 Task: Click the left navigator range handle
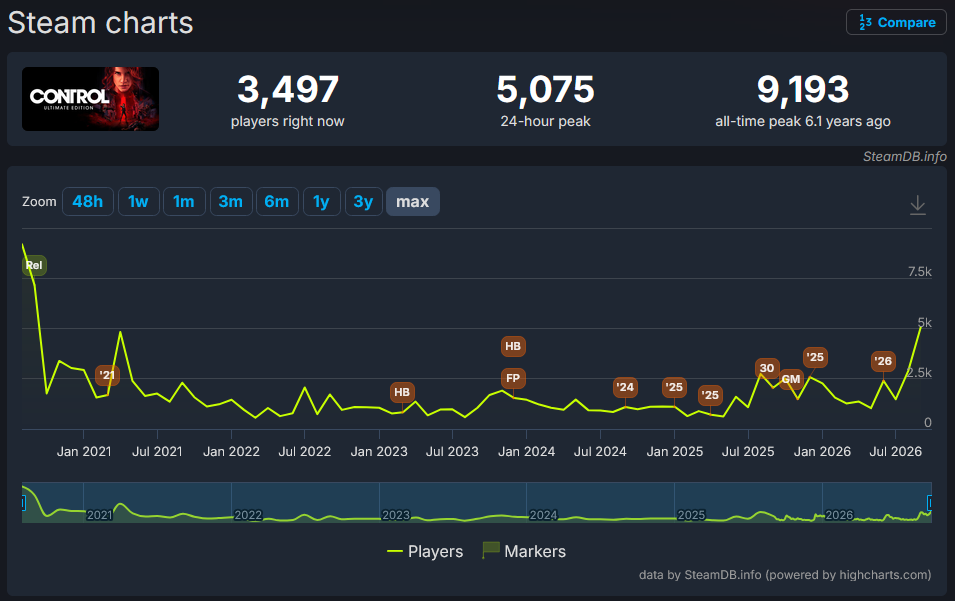tap(23, 503)
